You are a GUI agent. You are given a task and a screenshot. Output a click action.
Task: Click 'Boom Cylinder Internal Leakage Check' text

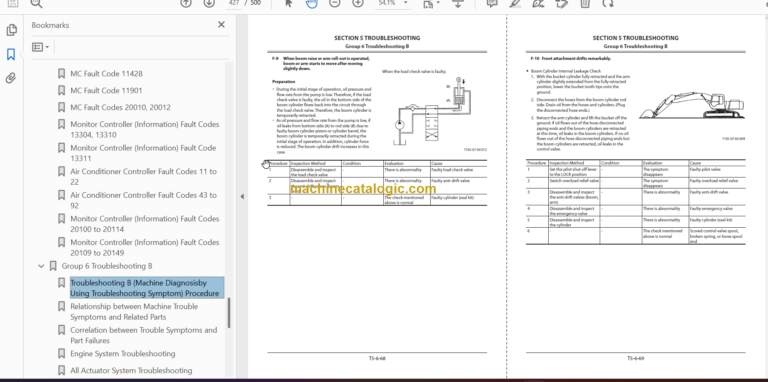(566, 71)
